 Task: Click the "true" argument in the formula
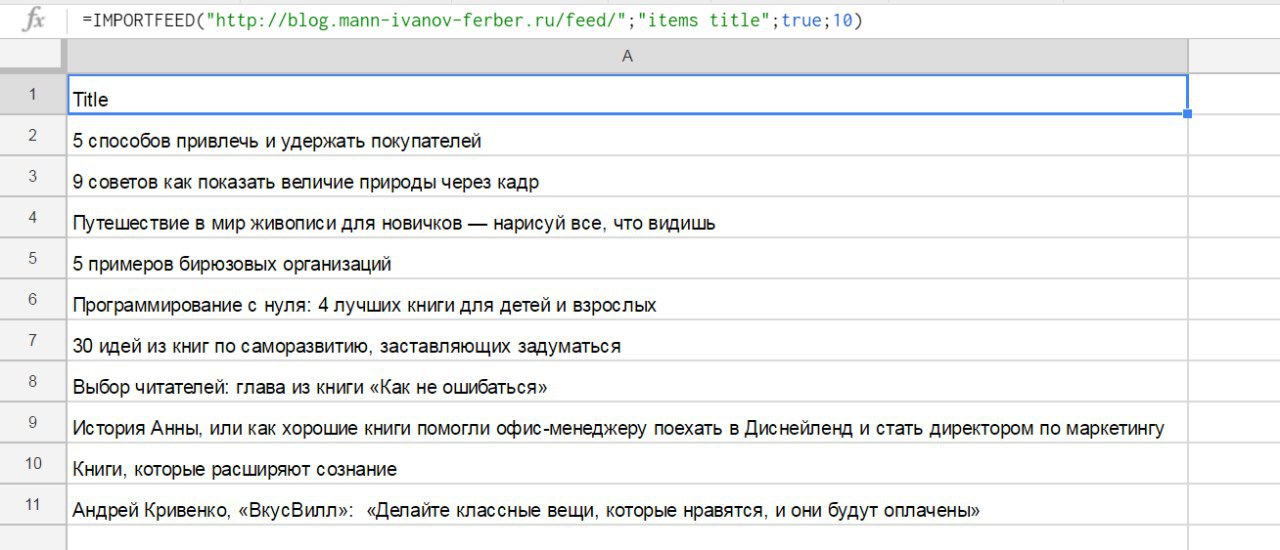[801, 21]
